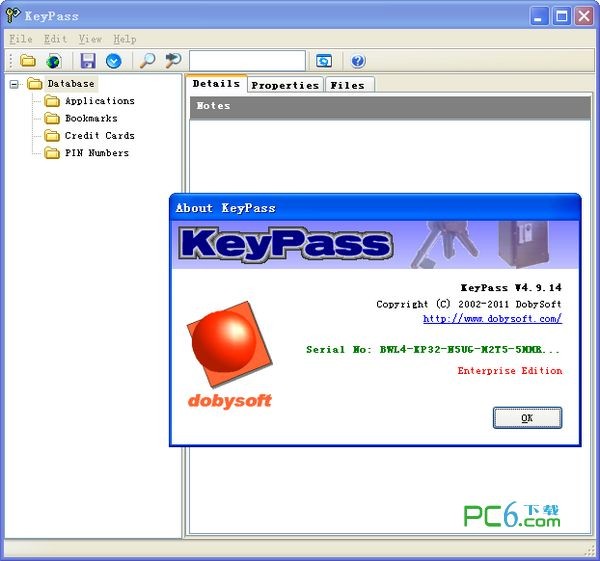This screenshot has height=561, width=600.
Task: Click the Applications folder icon
Action: (52, 101)
